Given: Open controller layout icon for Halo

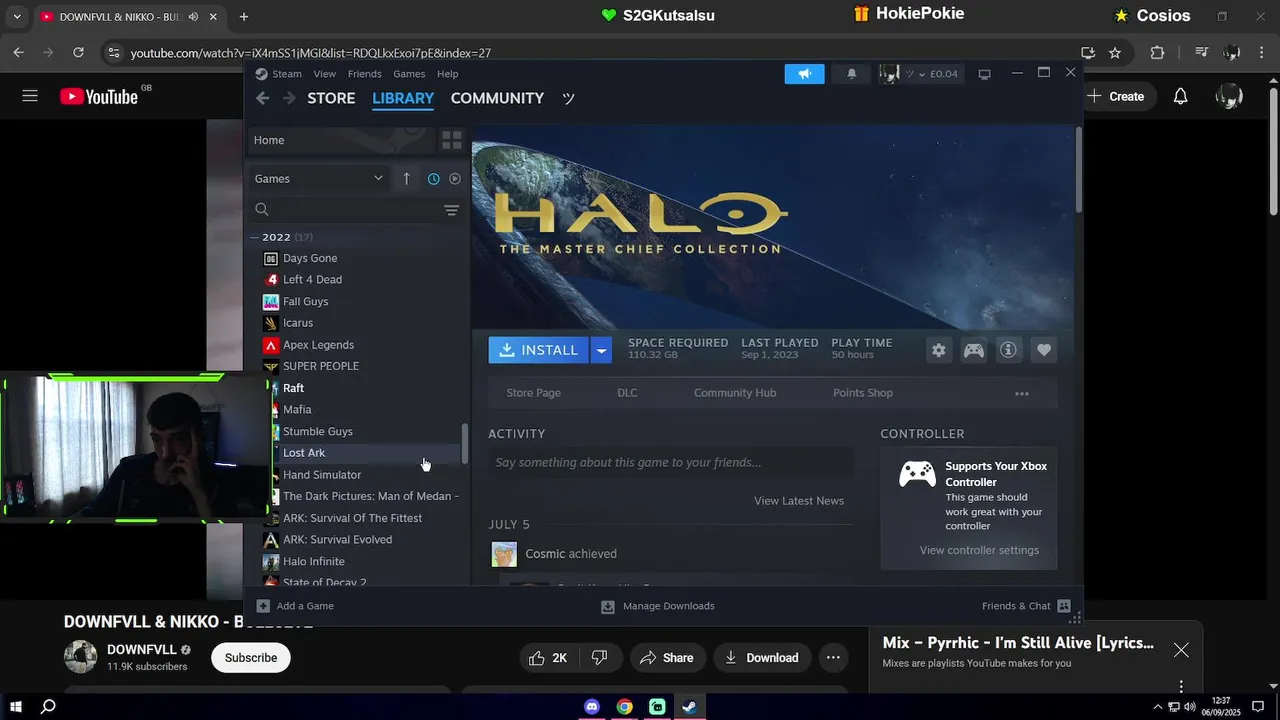Looking at the screenshot, I should coord(973,350).
